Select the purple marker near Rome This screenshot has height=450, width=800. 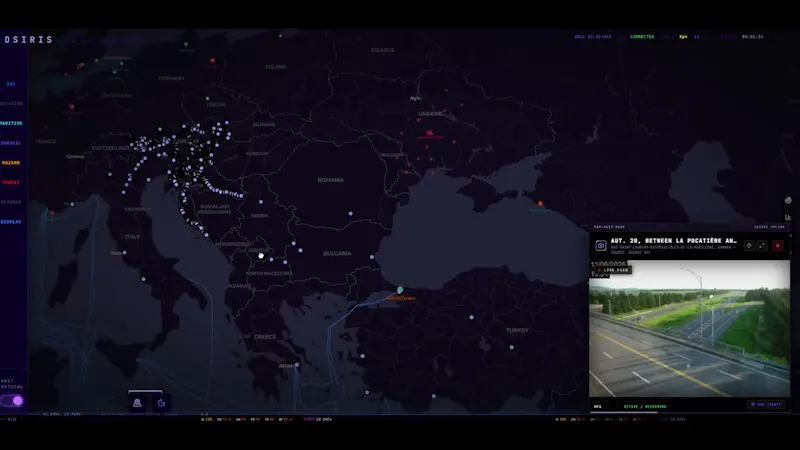(124, 253)
